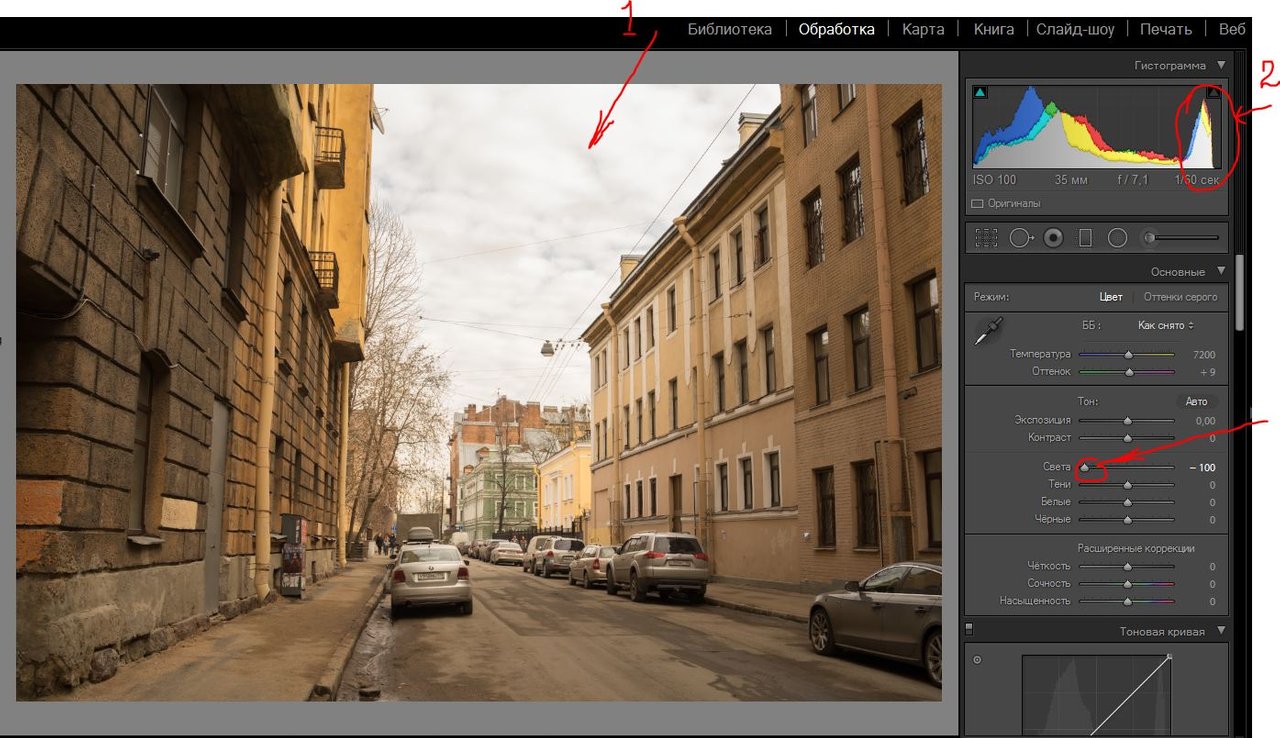Enable the Оригиналы checkbox
The width and height of the screenshot is (1280, 738).
click(x=977, y=203)
